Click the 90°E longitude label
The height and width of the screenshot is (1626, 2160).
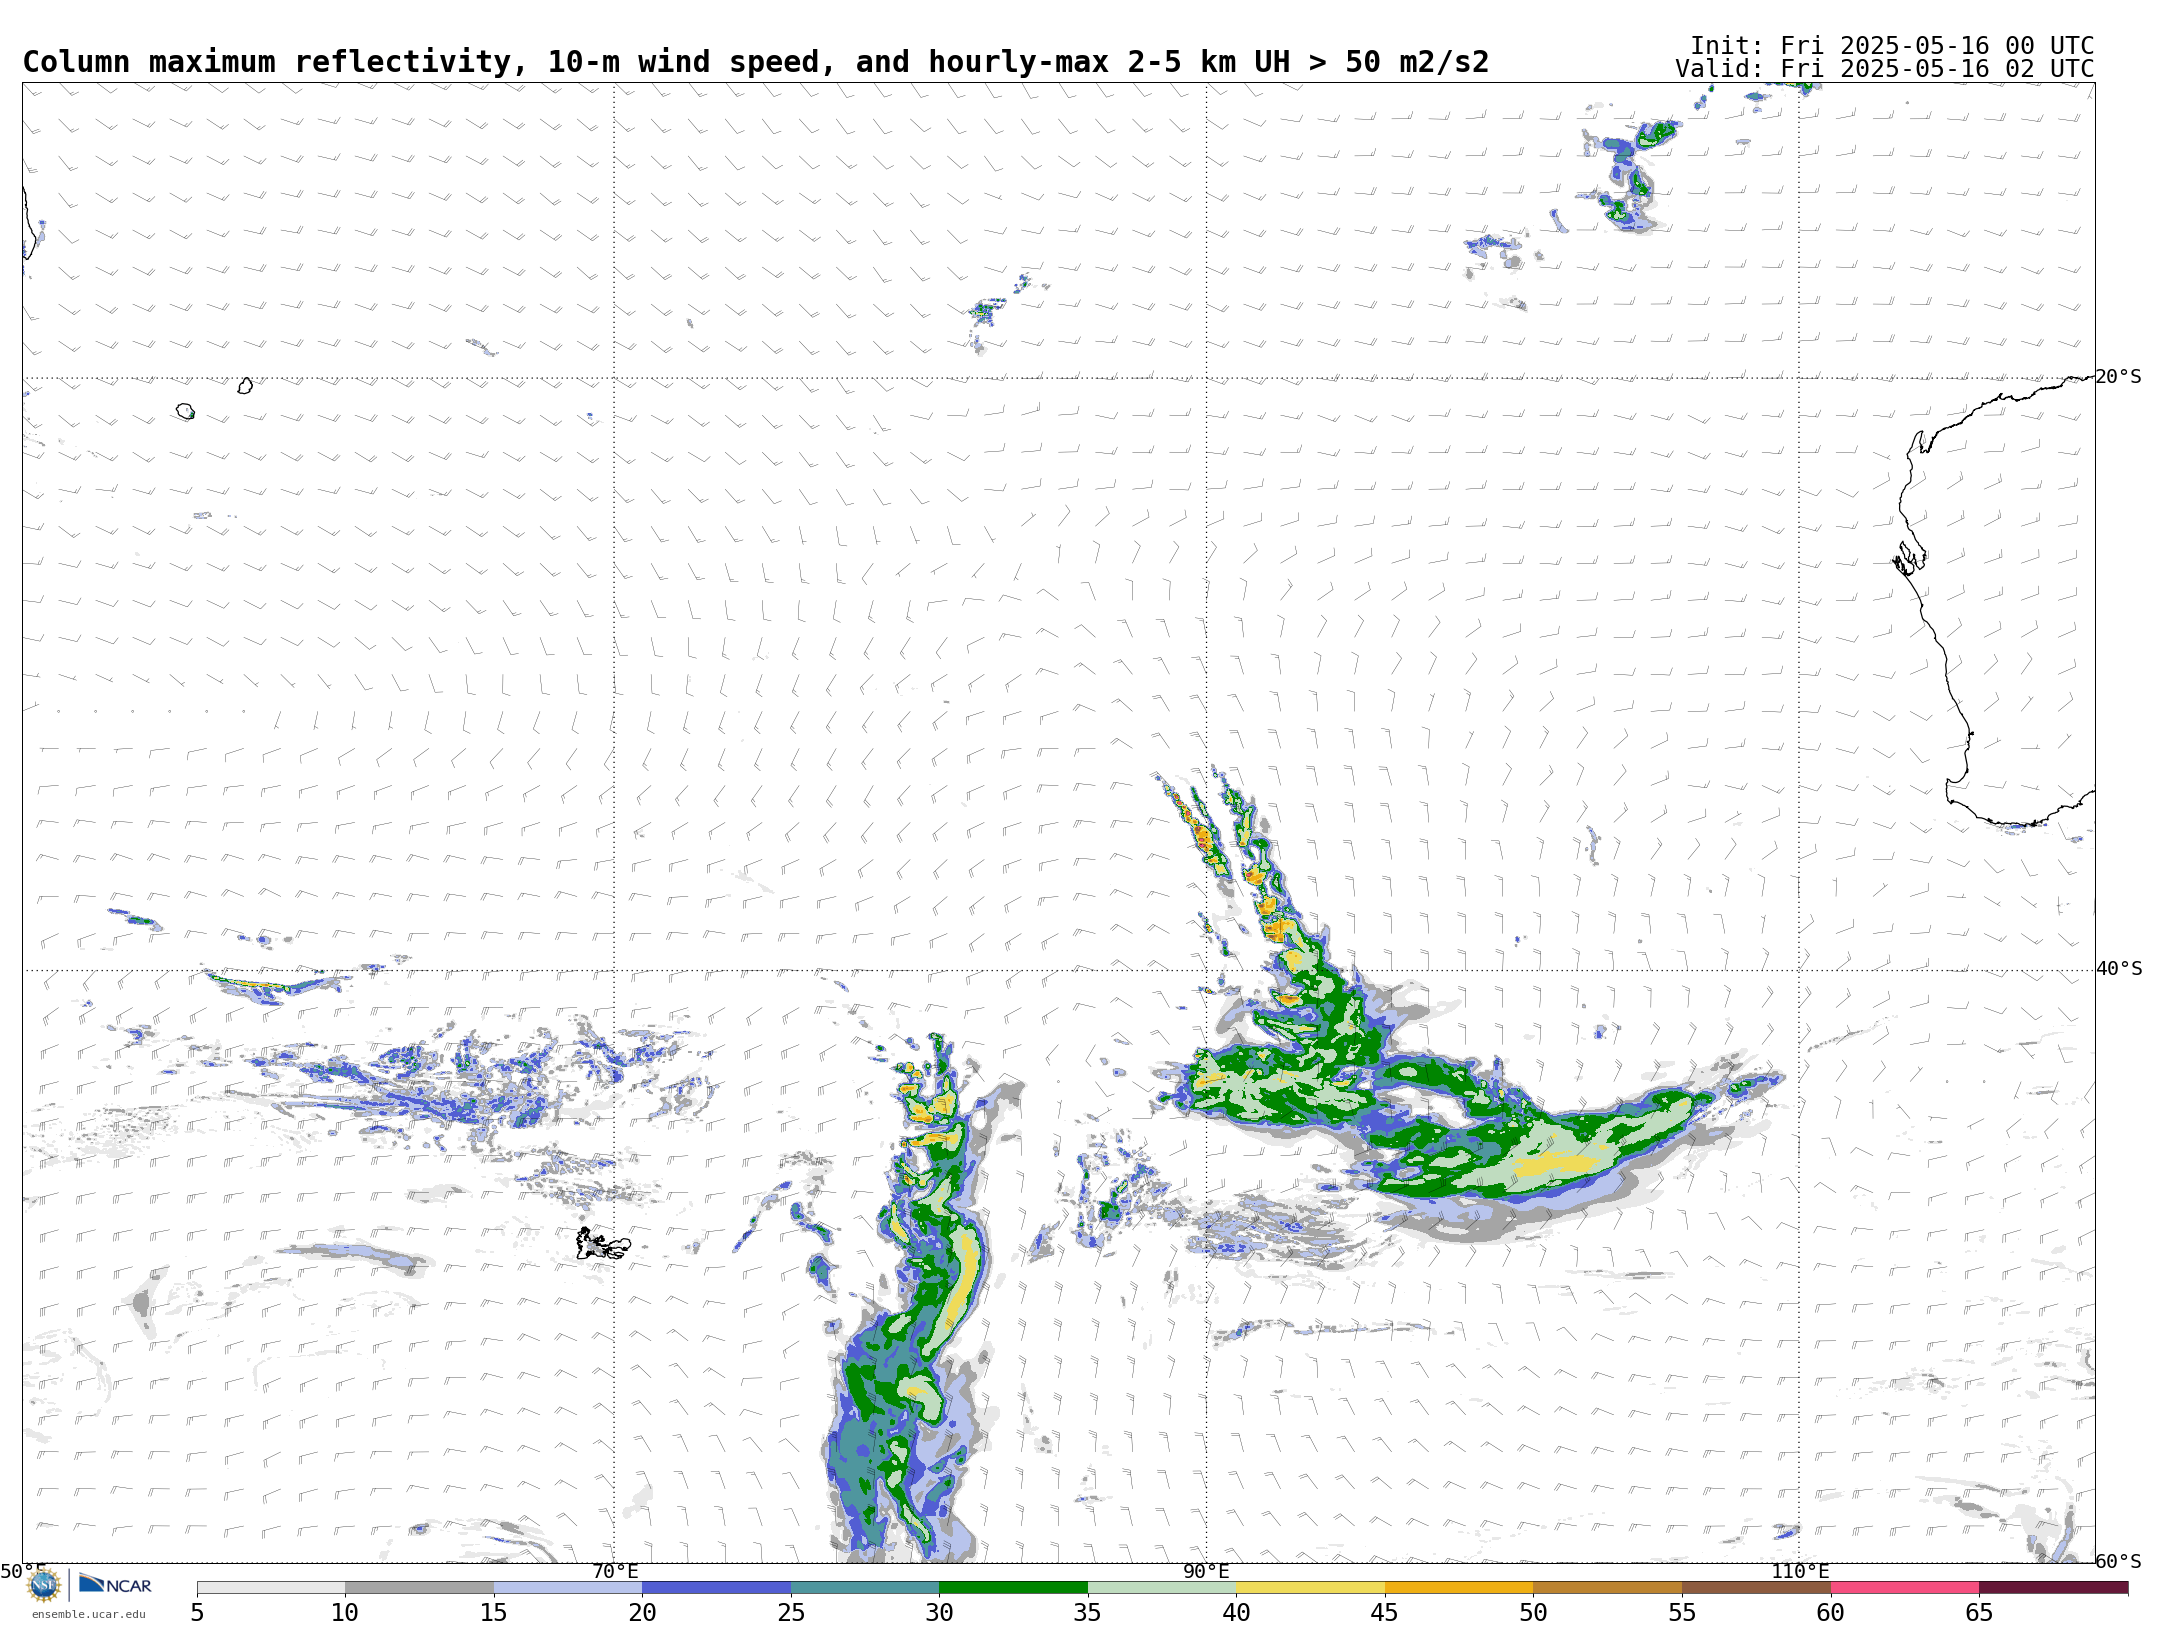[x=1206, y=1571]
